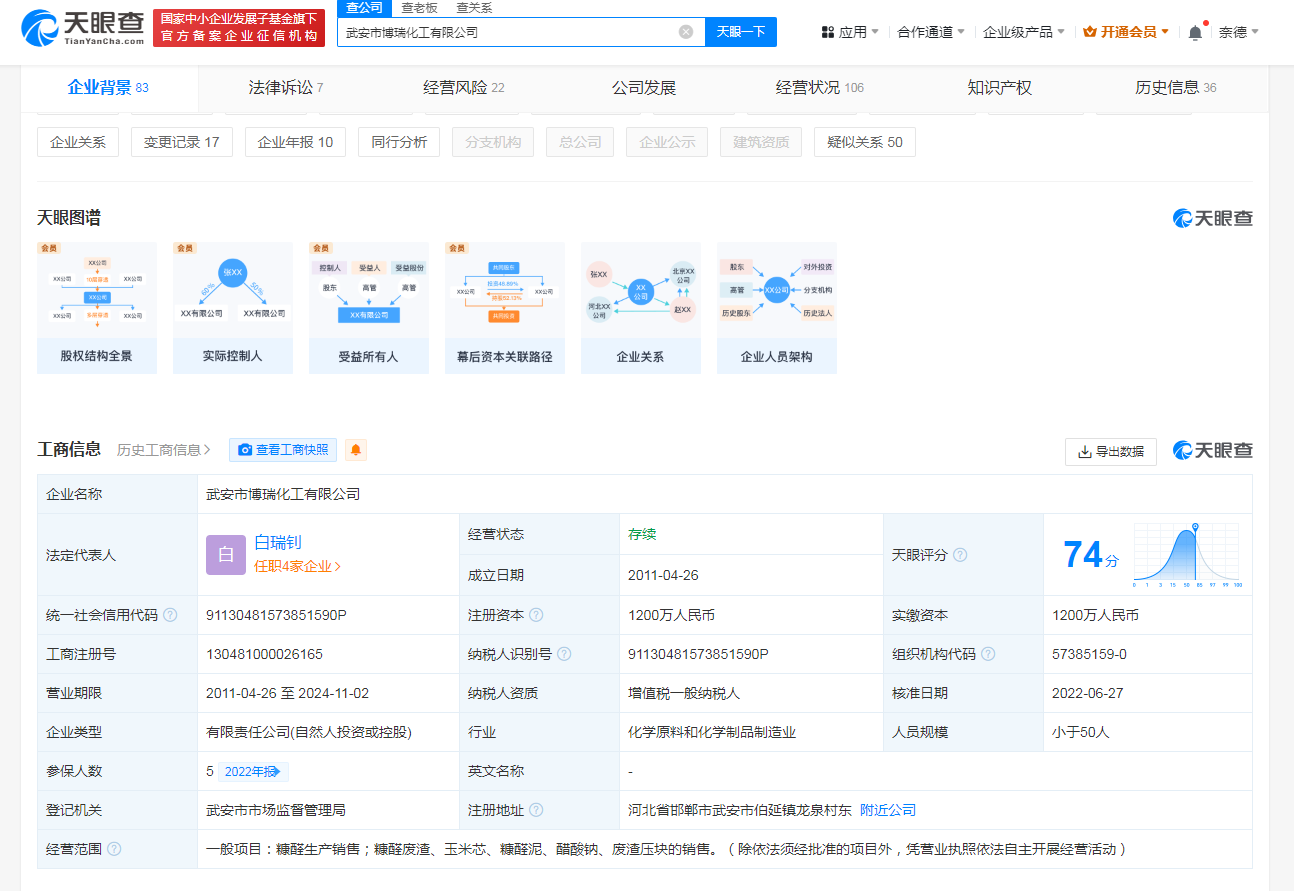This screenshot has height=891, width=1294.
Task: Expand the 应用 dropdown menu
Action: point(850,32)
